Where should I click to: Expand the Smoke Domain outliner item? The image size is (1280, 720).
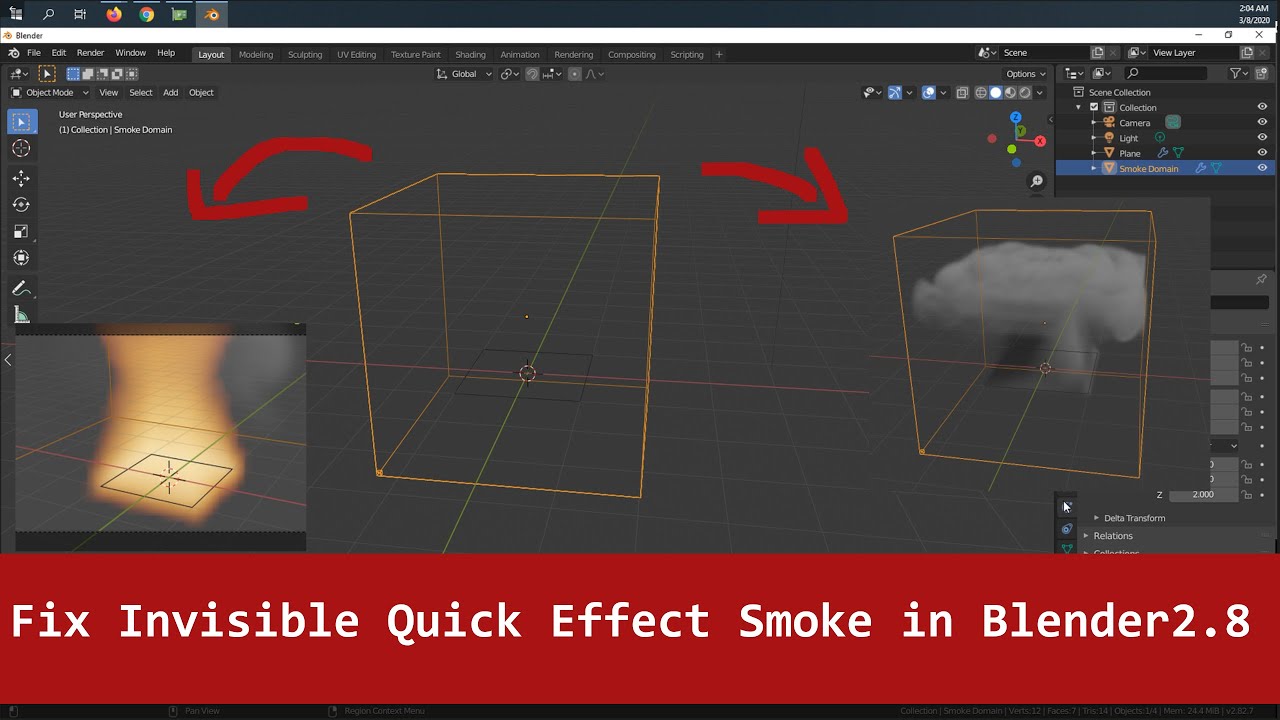(x=1094, y=169)
